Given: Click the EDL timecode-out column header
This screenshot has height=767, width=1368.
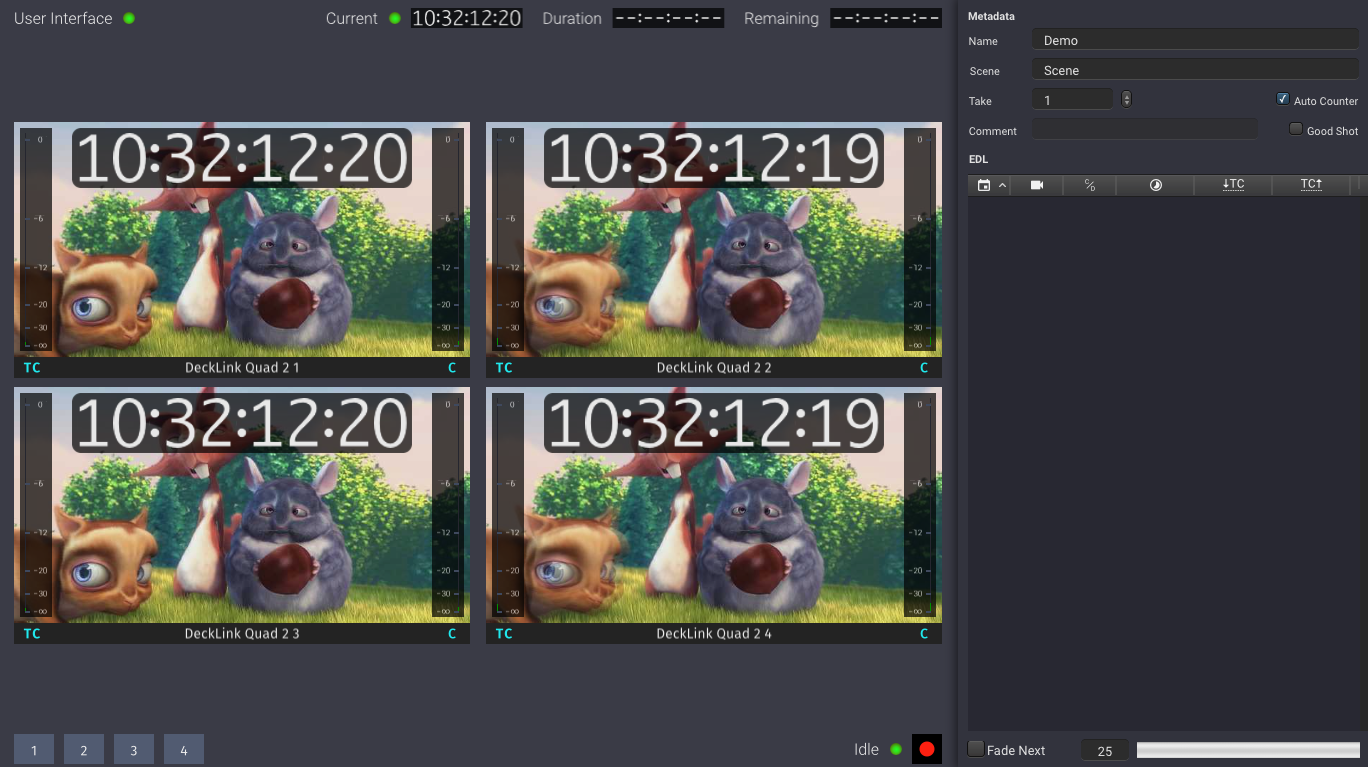Looking at the screenshot, I should pos(1311,185).
